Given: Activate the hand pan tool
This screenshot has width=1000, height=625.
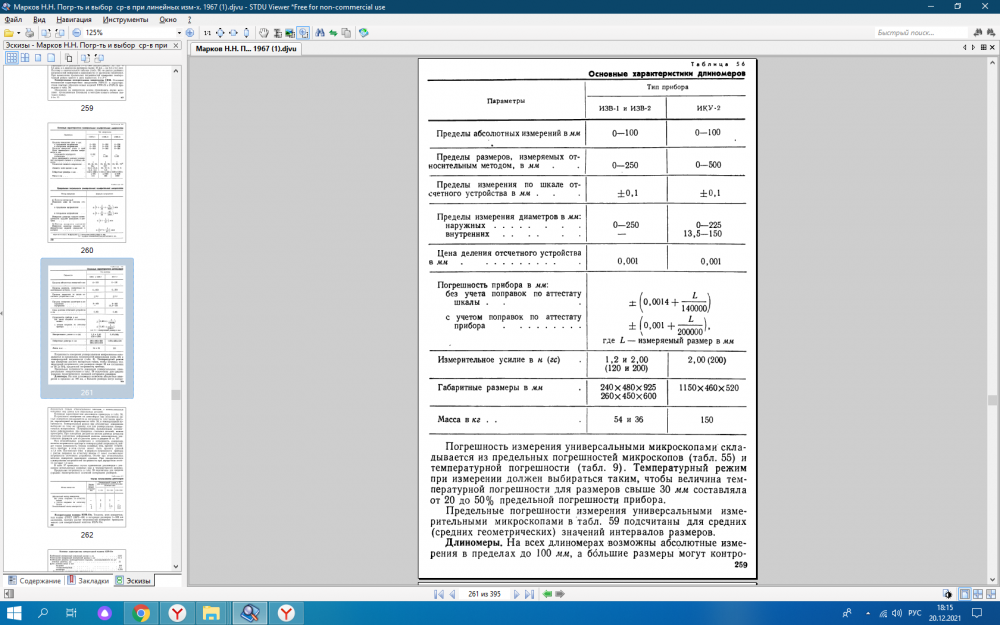Looking at the screenshot, I should pyautogui.click(x=264, y=35).
